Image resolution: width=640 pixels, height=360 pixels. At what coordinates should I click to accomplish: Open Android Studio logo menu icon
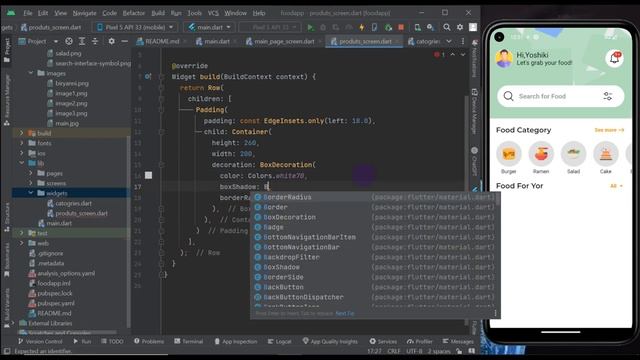(11, 13)
